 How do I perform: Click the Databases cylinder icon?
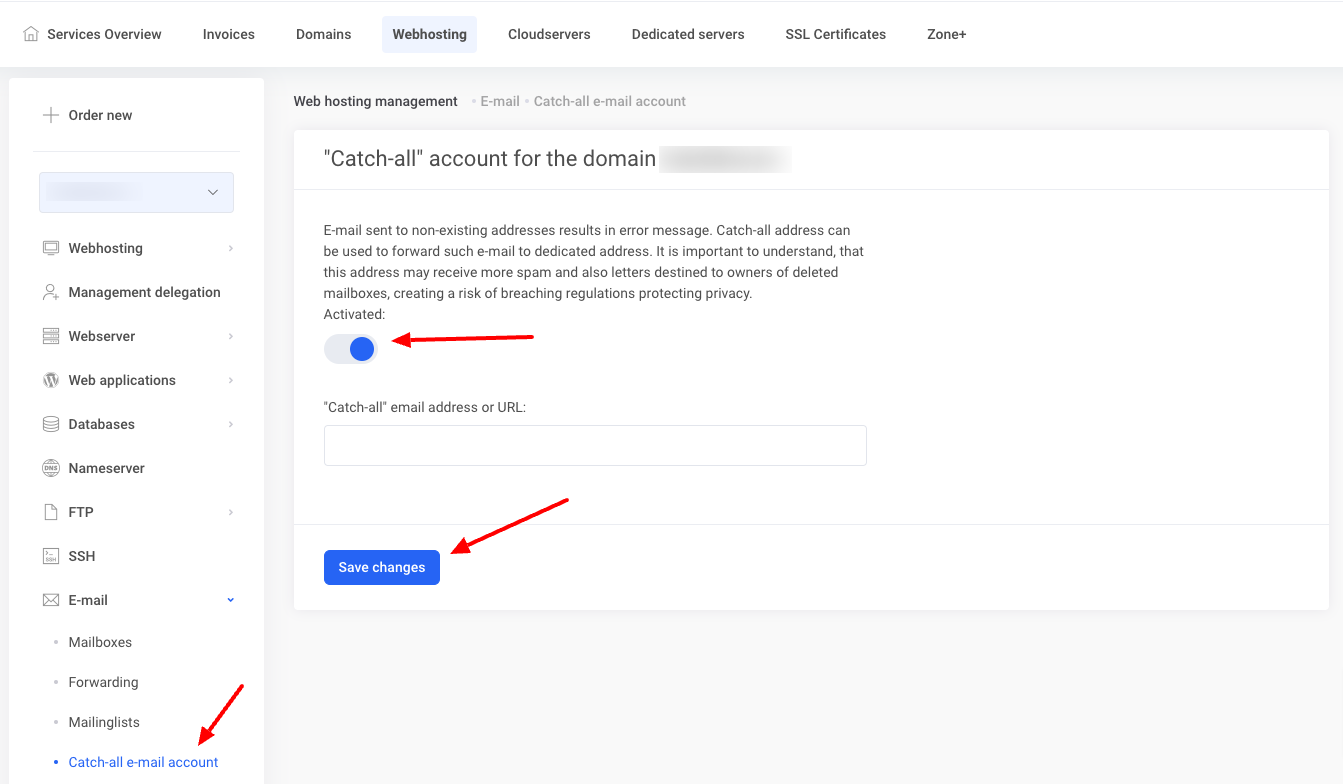click(51, 424)
